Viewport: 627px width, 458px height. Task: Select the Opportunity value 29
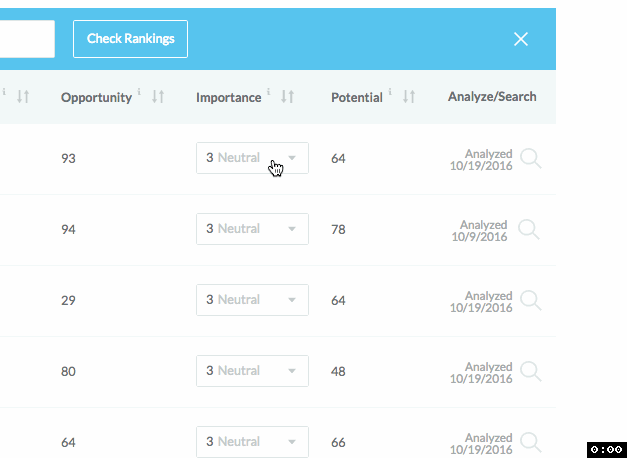(68, 300)
